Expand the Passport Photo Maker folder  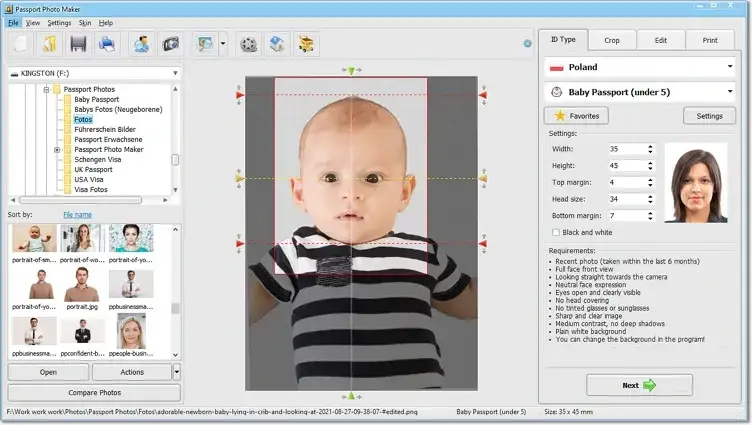coord(57,150)
